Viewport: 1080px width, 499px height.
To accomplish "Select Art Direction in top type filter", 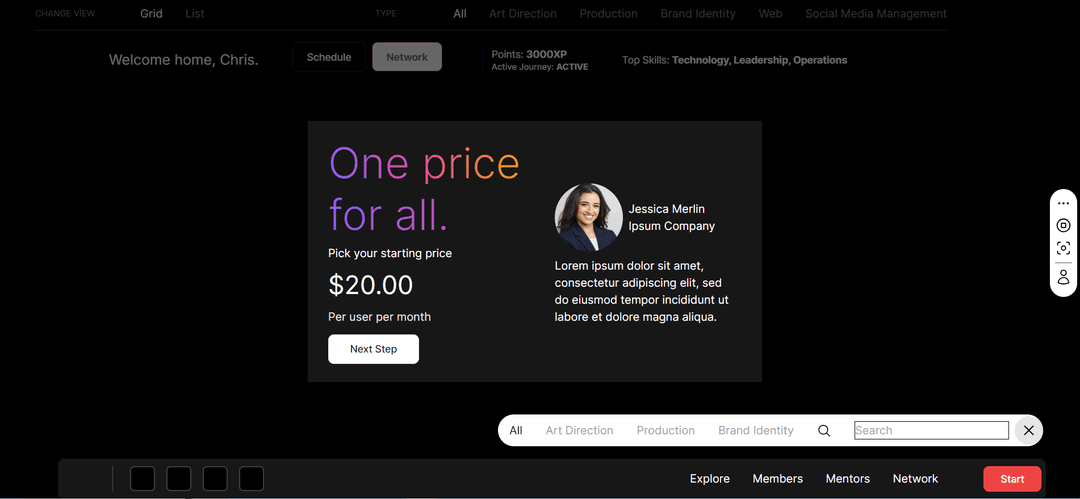I will [523, 14].
